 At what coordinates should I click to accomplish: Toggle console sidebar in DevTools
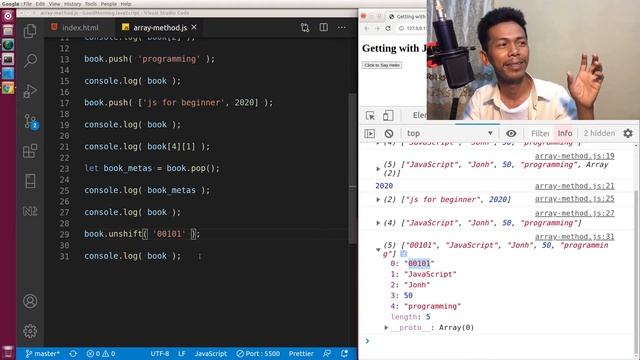(369, 133)
